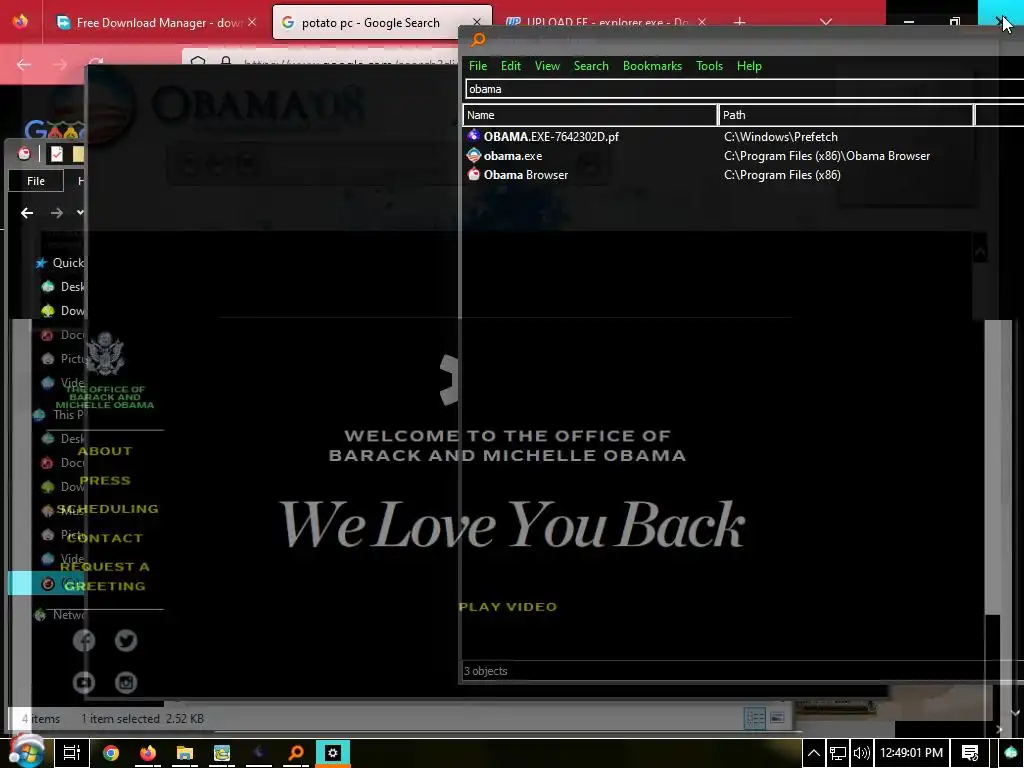1024x768 pixels.
Task: Click path C:\Windows\Prefetch cell
Action: [x=780, y=136]
